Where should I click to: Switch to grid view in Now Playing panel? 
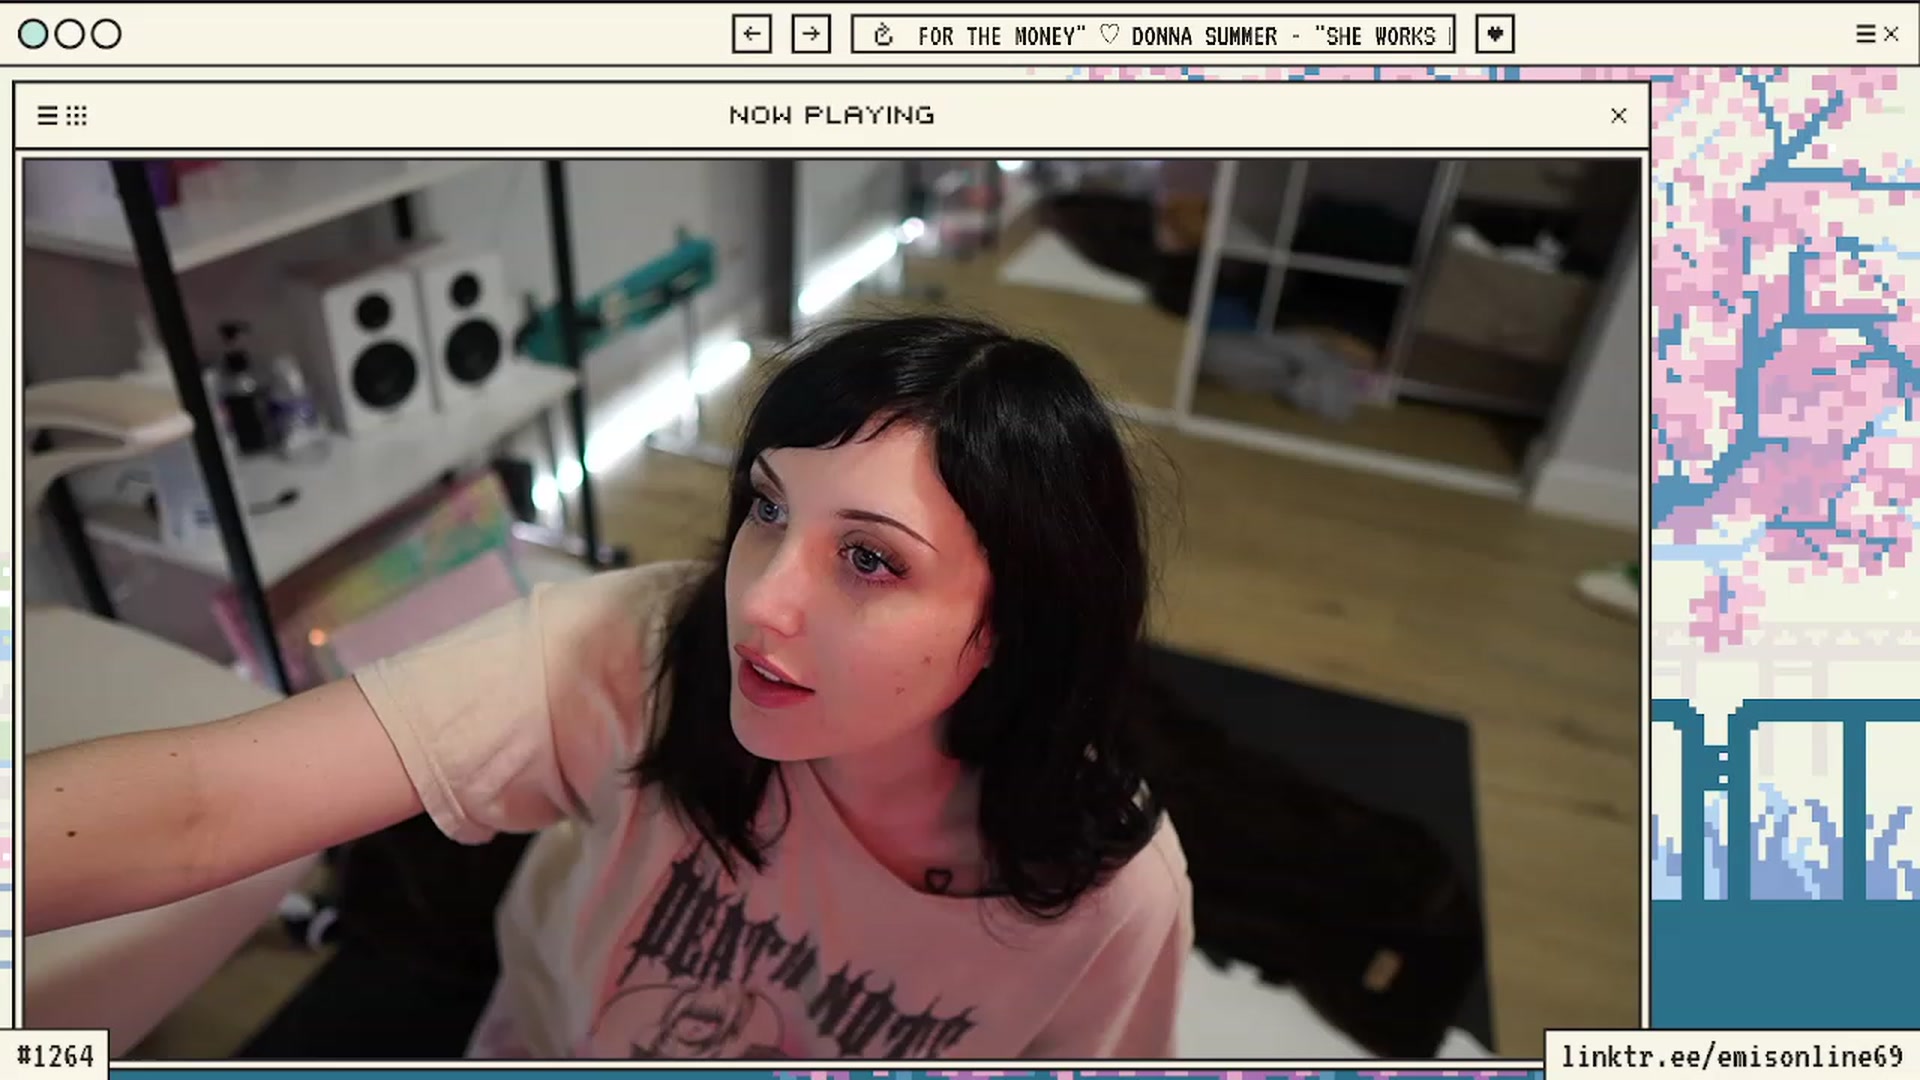tap(77, 116)
